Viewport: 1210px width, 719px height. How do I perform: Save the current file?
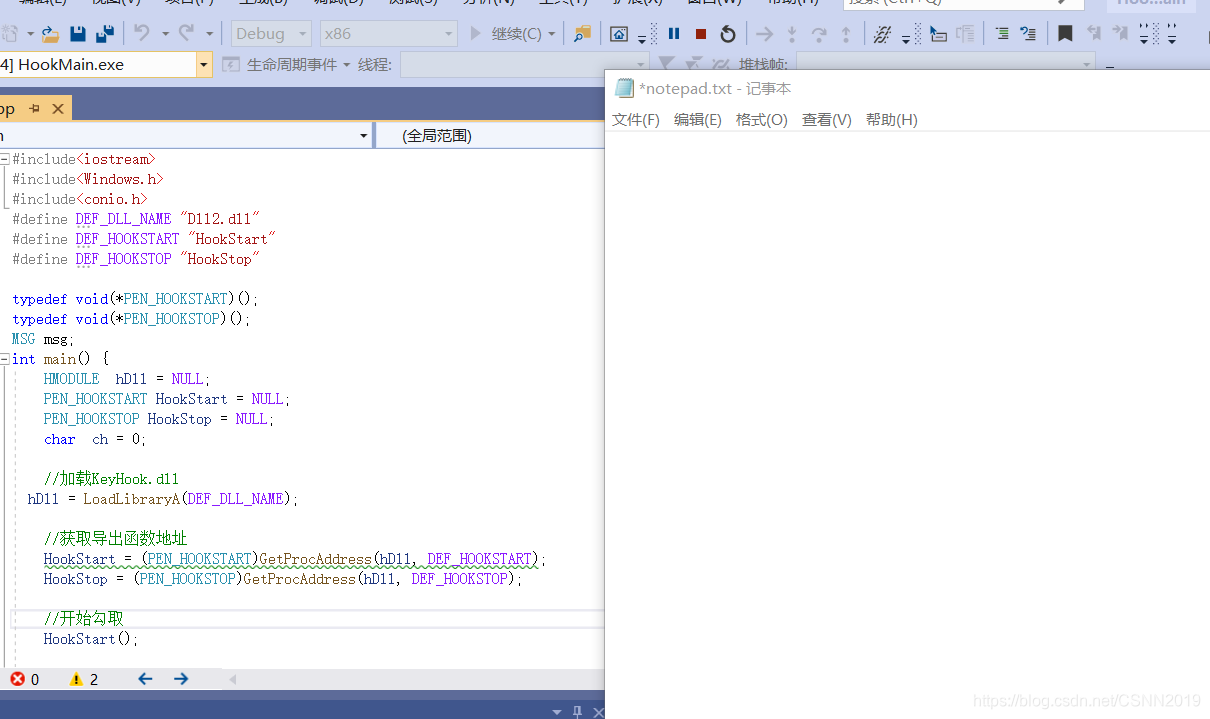tap(78, 34)
